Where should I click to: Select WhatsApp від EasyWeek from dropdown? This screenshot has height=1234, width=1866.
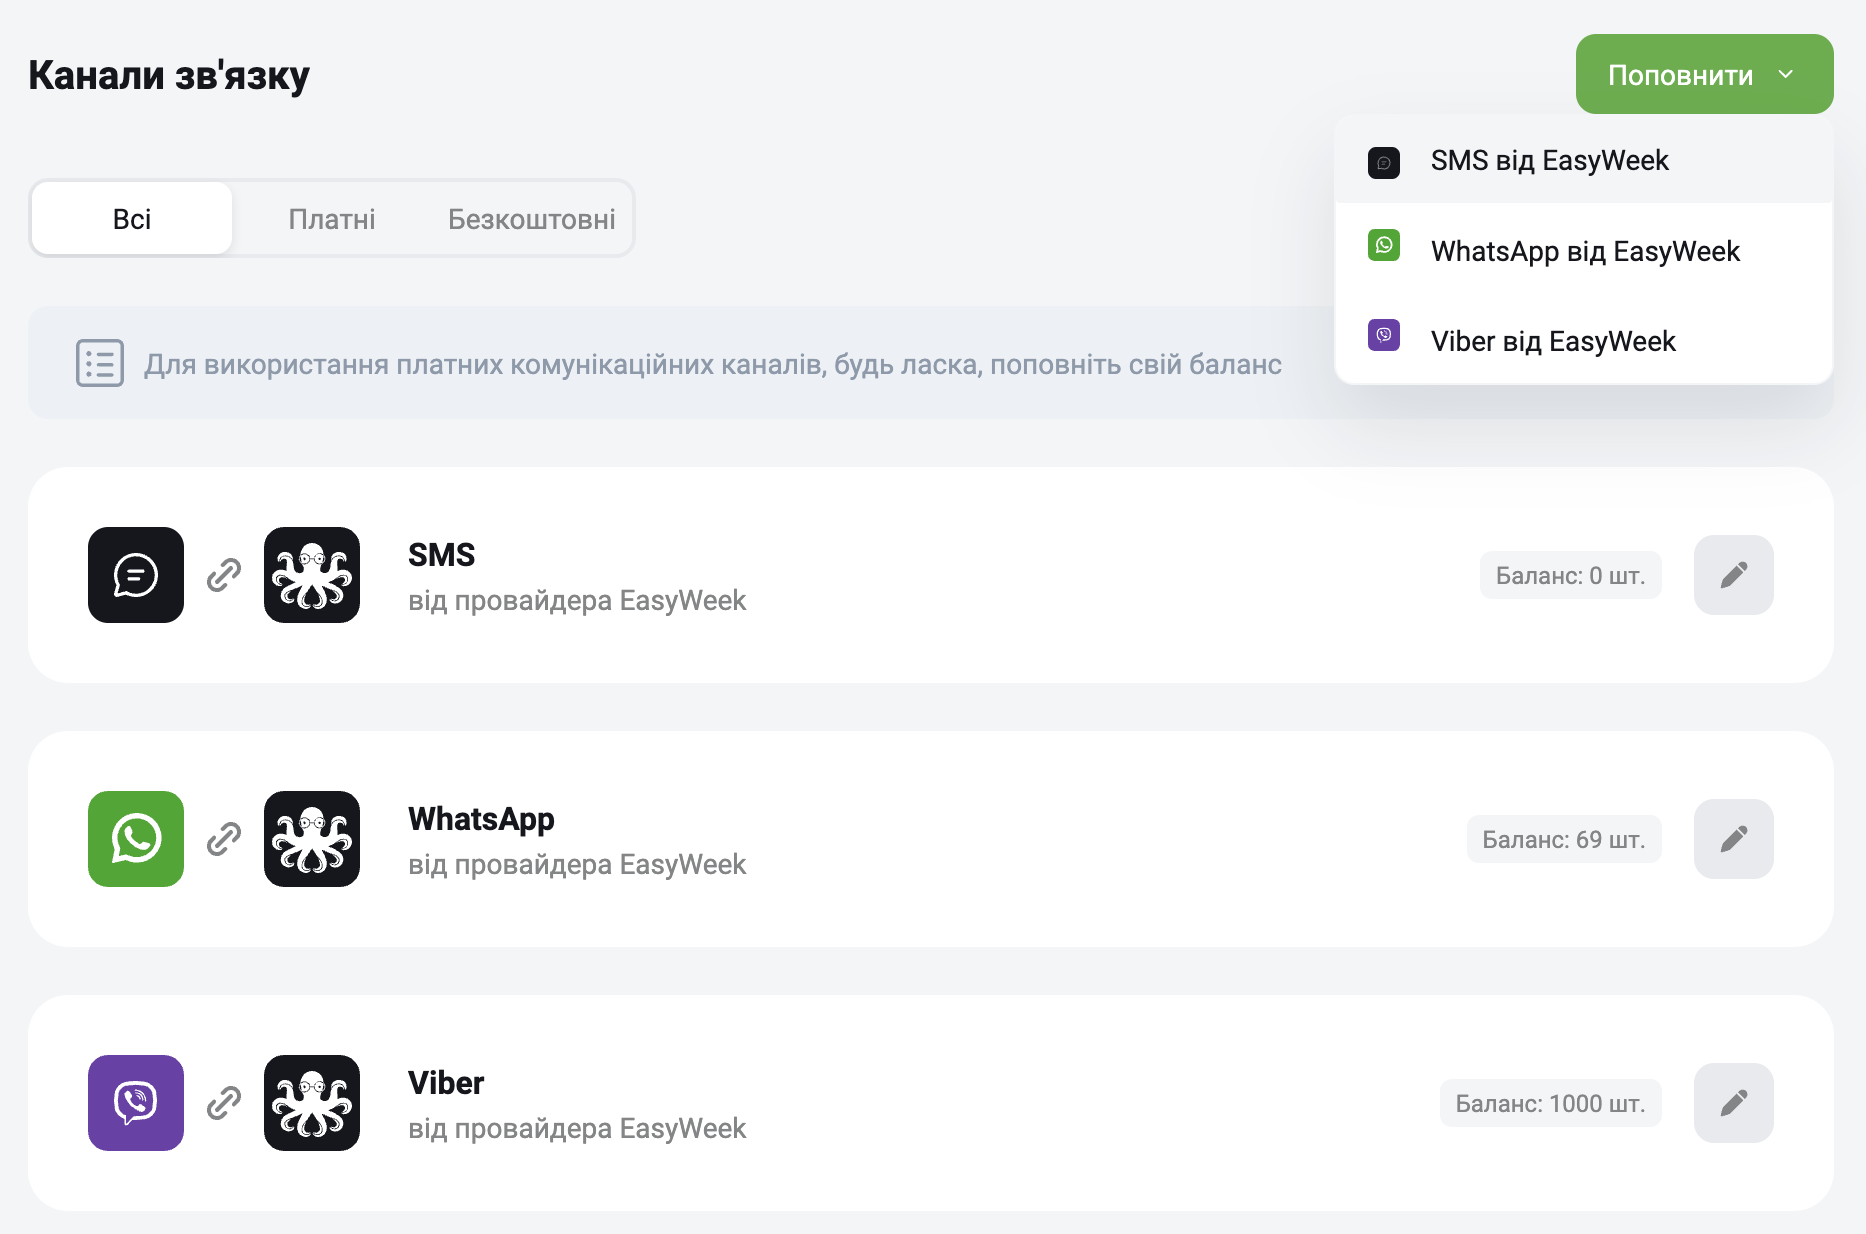[x=1584, y=250]
